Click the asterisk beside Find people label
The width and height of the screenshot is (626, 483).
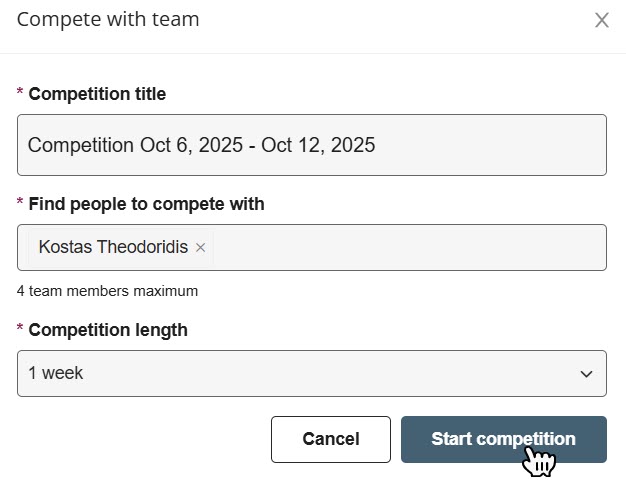[21, 203]
